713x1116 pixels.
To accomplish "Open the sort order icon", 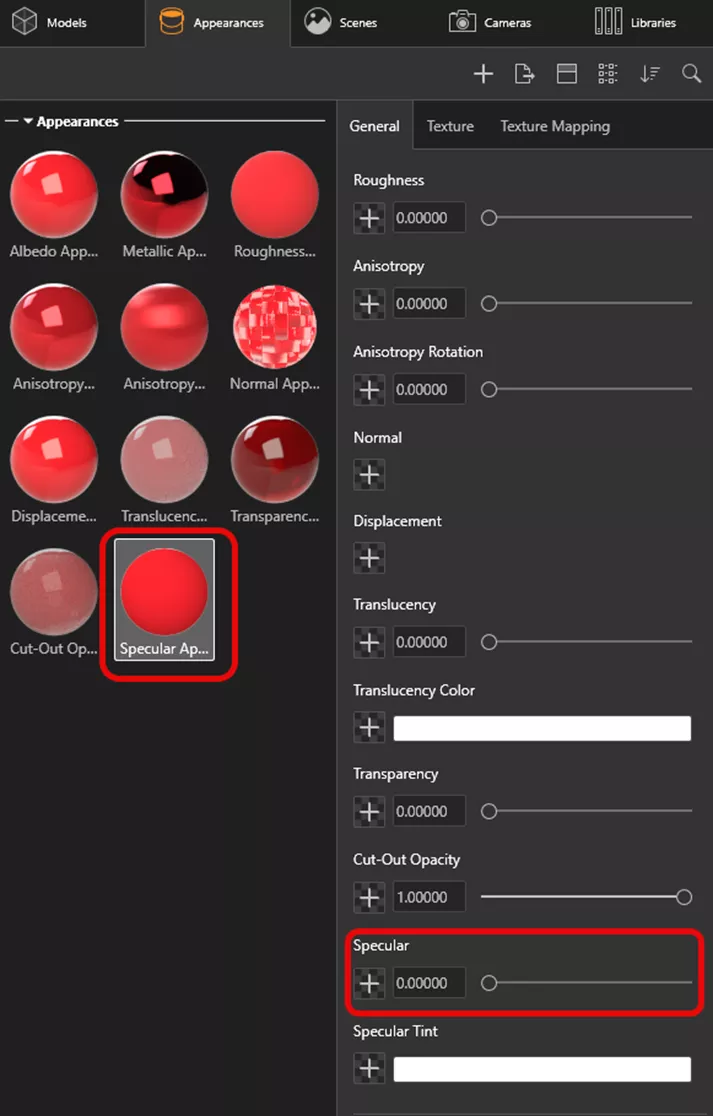I will click(650, 74).
